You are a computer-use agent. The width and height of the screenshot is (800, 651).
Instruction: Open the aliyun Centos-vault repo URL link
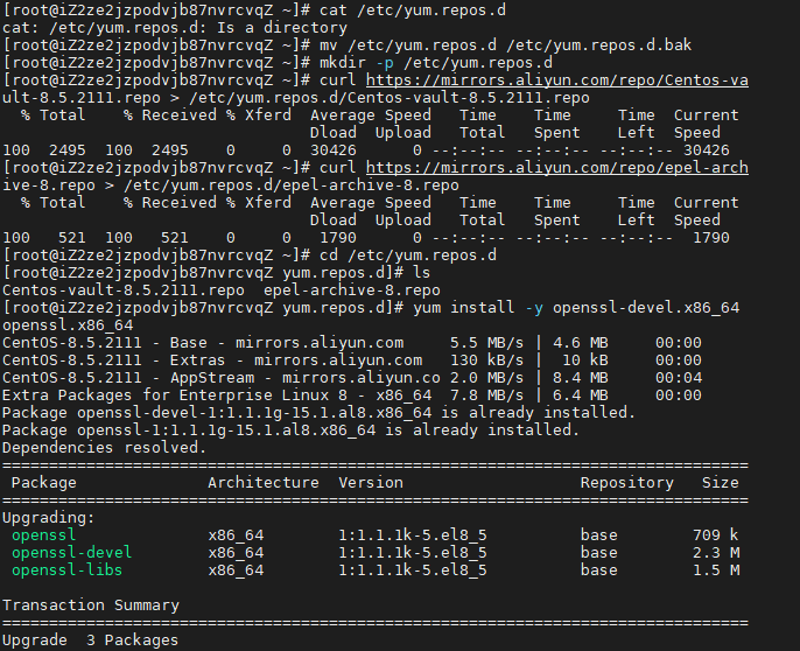click(x=557, y=81)
